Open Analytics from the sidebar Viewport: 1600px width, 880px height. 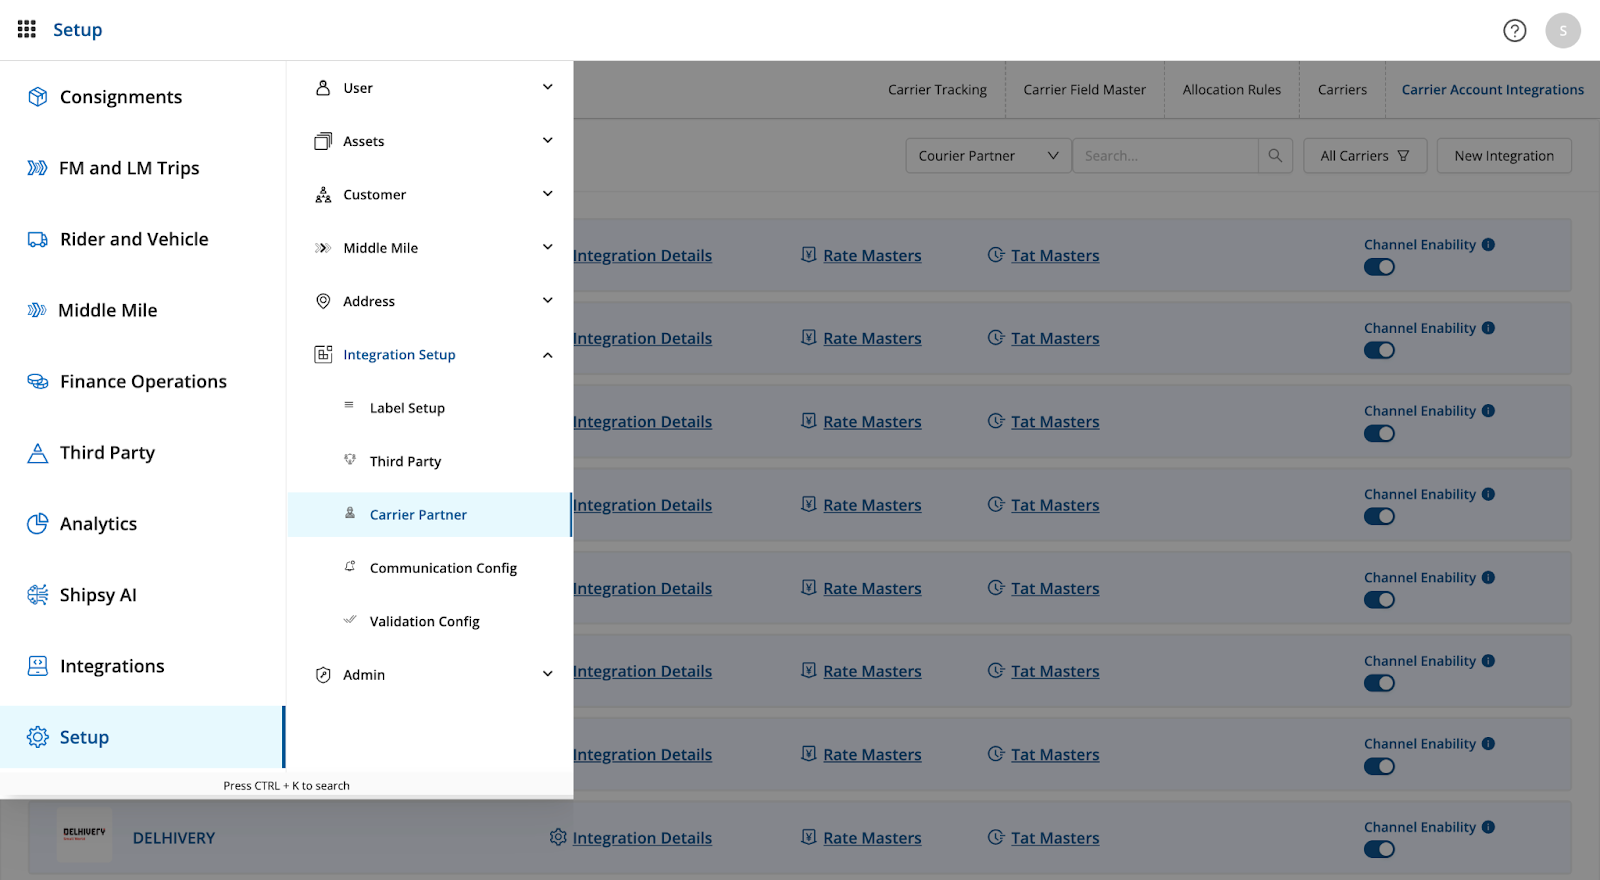coord(98,524)
